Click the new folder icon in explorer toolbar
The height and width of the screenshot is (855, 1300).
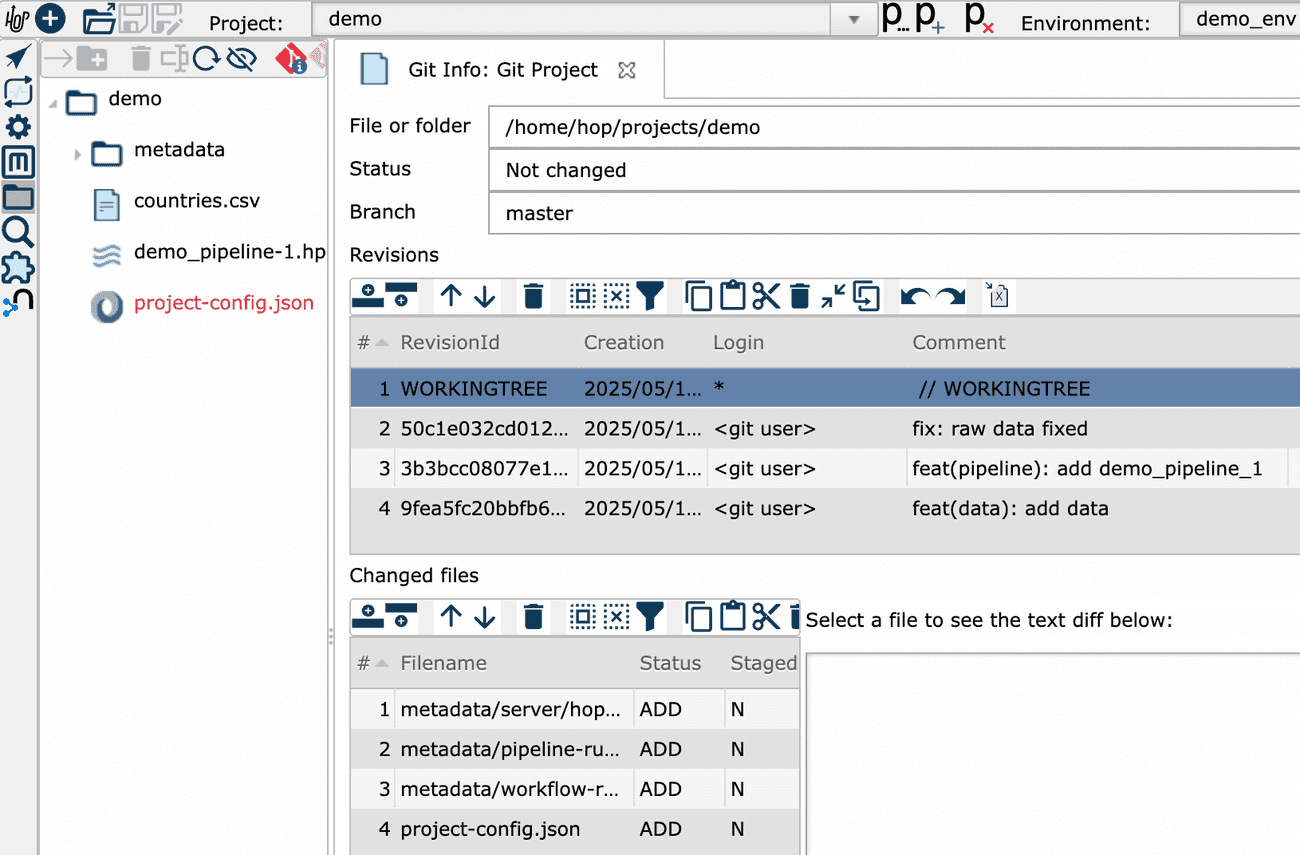pyautogui.click(x=92, y=59)
